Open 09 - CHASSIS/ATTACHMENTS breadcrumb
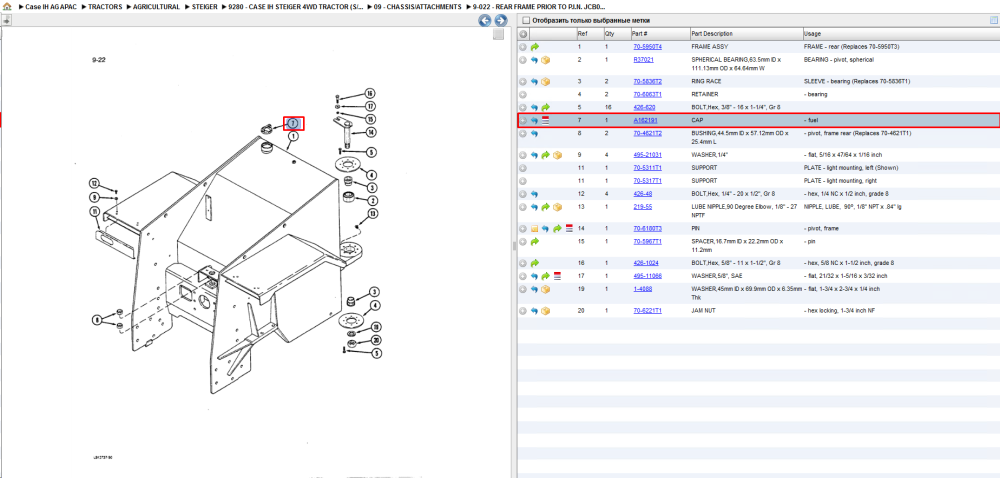This screenshot has height=478, width=1000. [418, 6]
